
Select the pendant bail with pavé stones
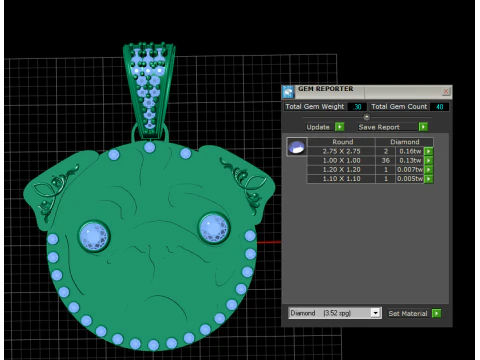[x=149, y=90]
